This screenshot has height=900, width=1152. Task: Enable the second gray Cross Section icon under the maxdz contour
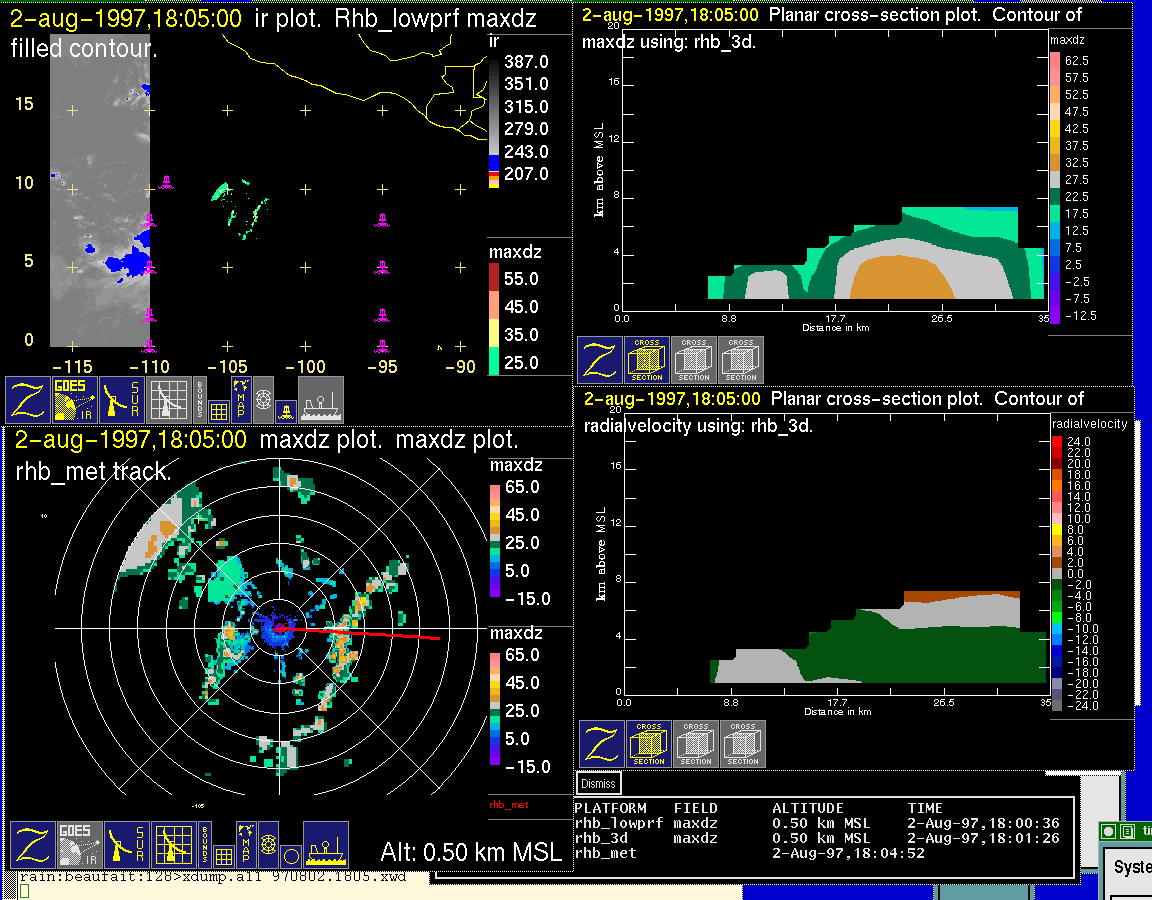(694, 360)
